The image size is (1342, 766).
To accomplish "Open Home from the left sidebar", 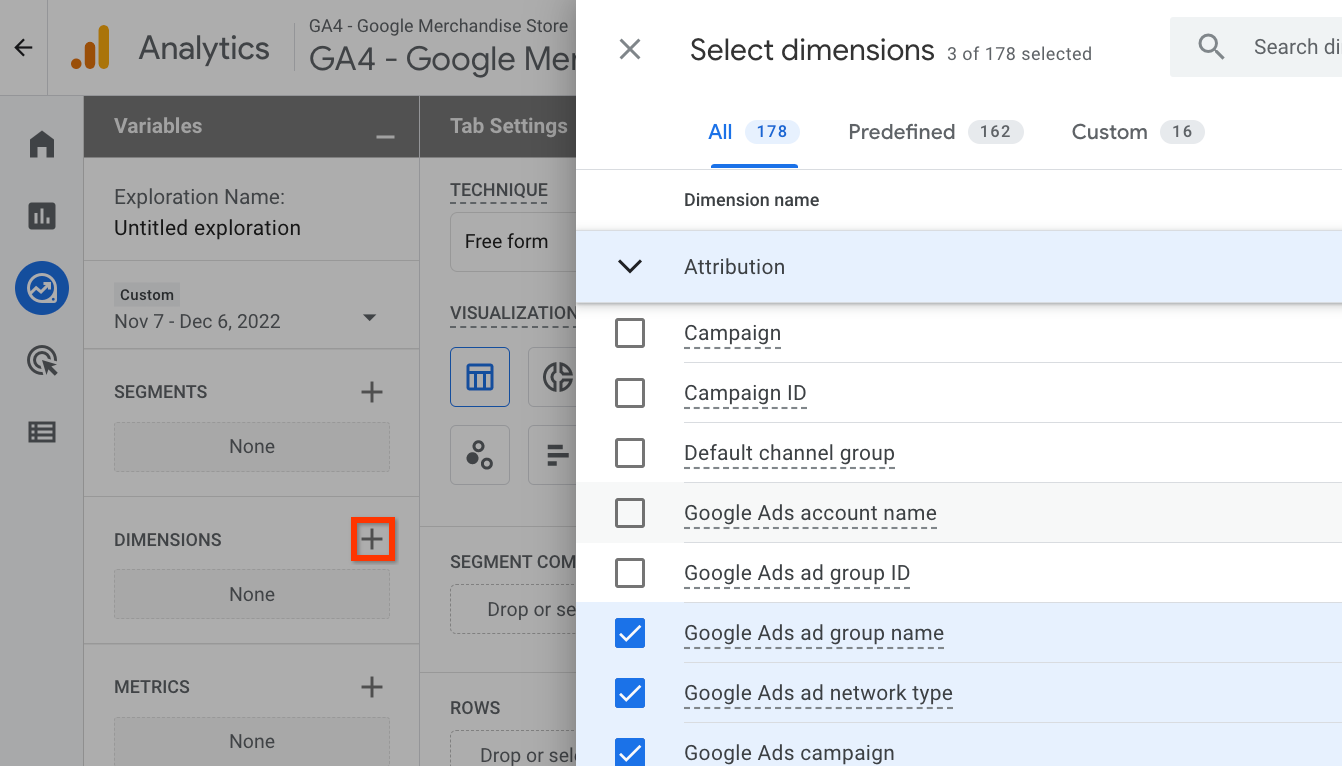I will 42,145.
